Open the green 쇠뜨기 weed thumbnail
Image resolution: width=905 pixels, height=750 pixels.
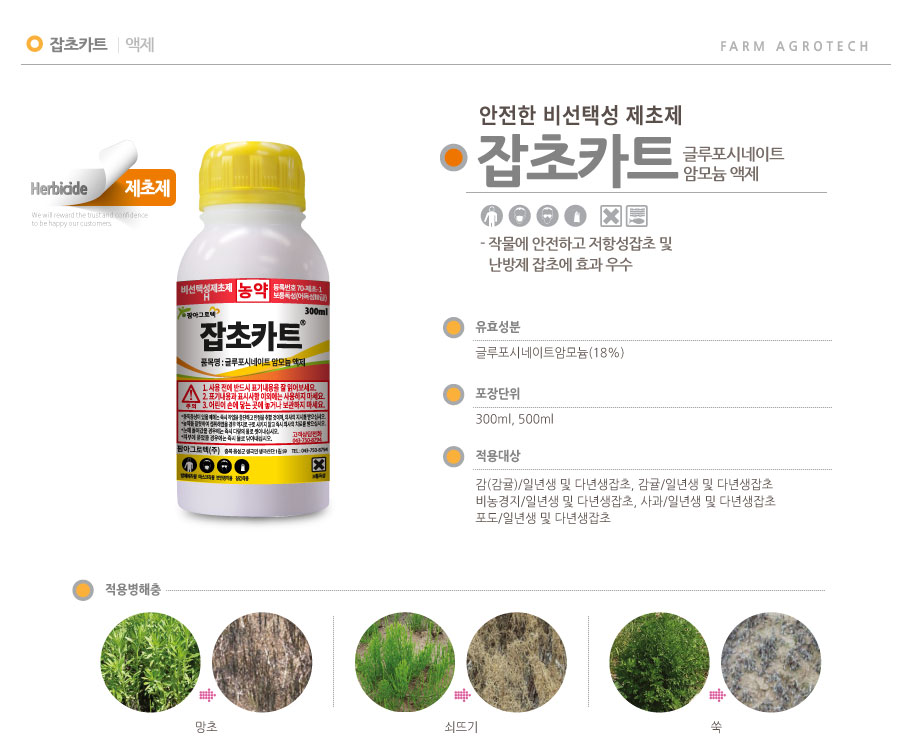click(405, 662)
